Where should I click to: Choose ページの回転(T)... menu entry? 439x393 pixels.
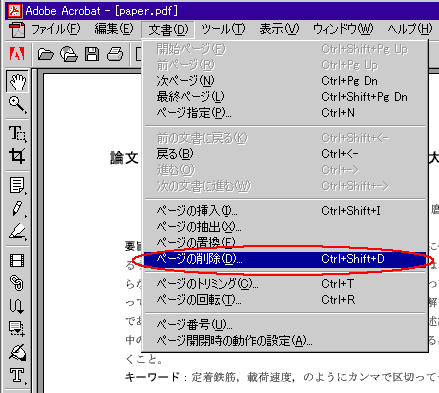coord(285,300)
